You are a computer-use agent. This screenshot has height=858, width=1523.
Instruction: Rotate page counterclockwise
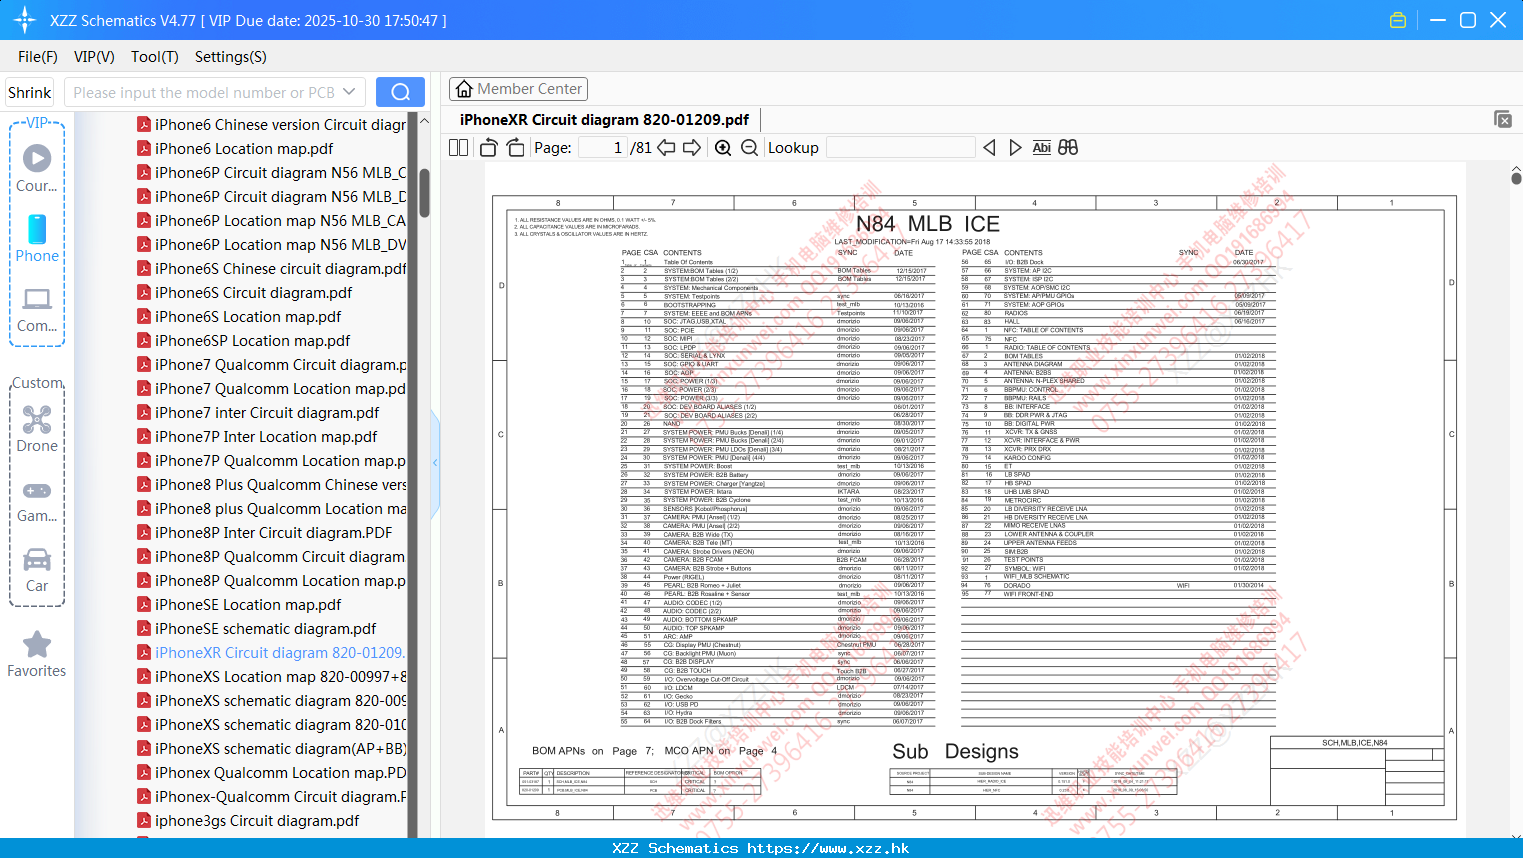pos(488,148)
